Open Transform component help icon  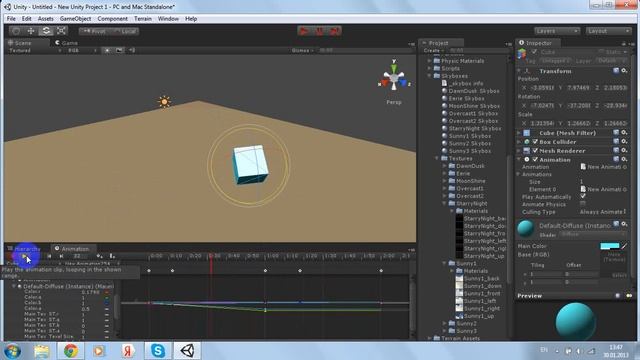click(x=616, y=71)
